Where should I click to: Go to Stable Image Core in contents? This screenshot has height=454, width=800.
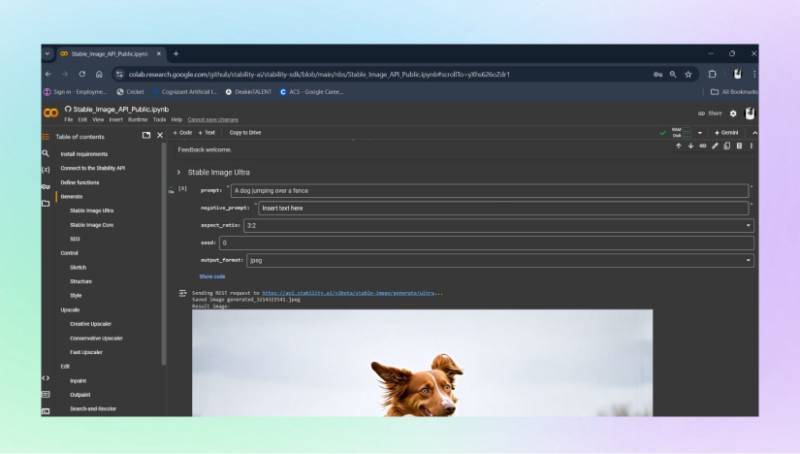[92, 225]
